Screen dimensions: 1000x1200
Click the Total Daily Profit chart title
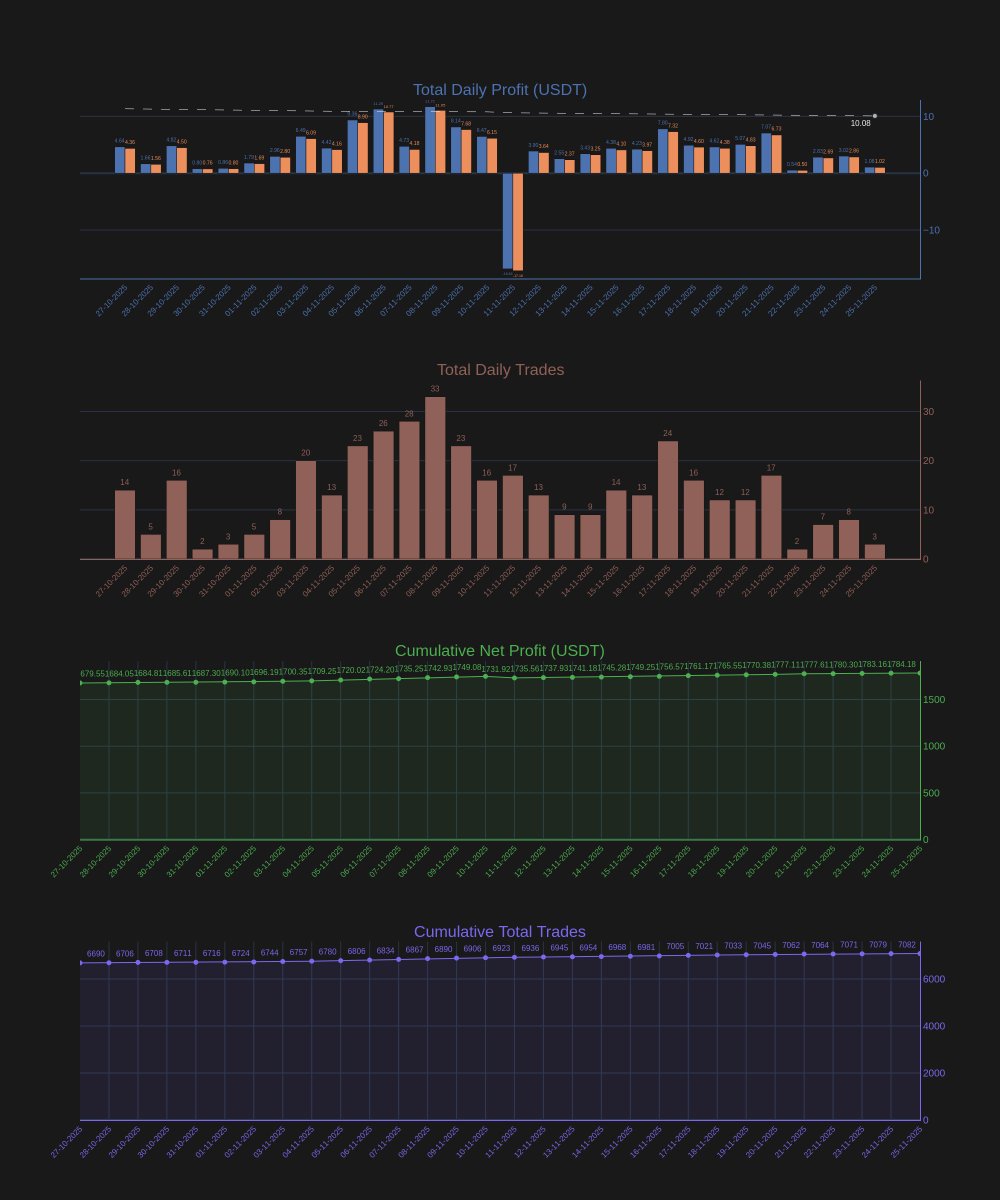[500, 89]
